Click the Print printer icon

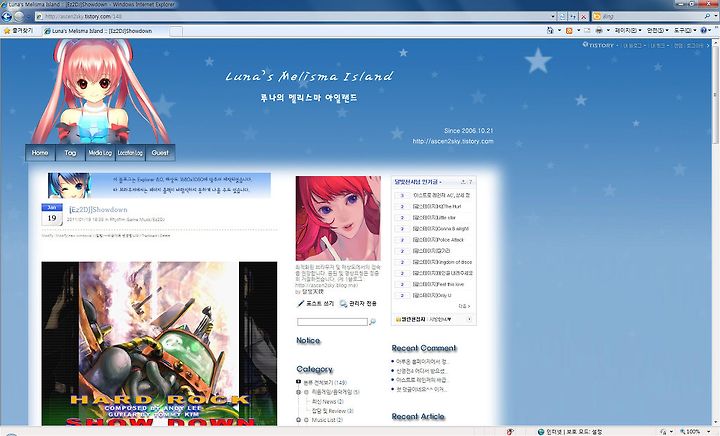[599, 31]
